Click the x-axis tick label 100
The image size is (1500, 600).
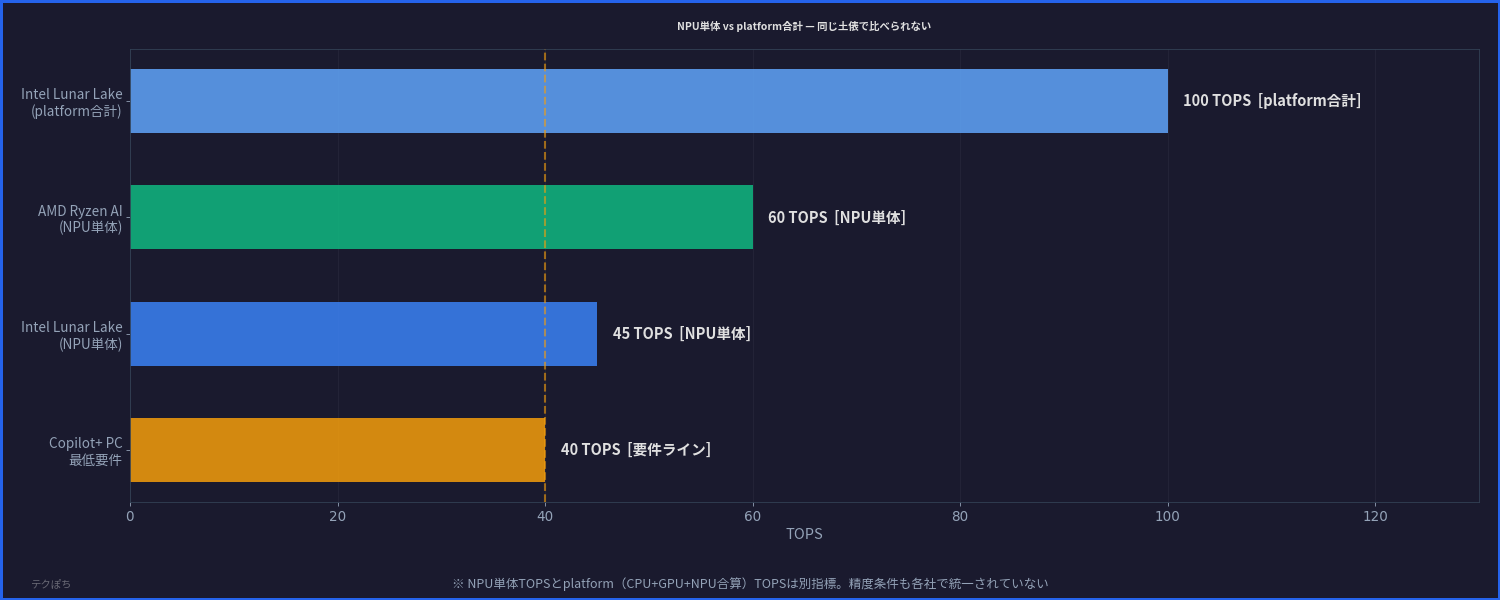pyautogui.click(x=1168, y=516)
